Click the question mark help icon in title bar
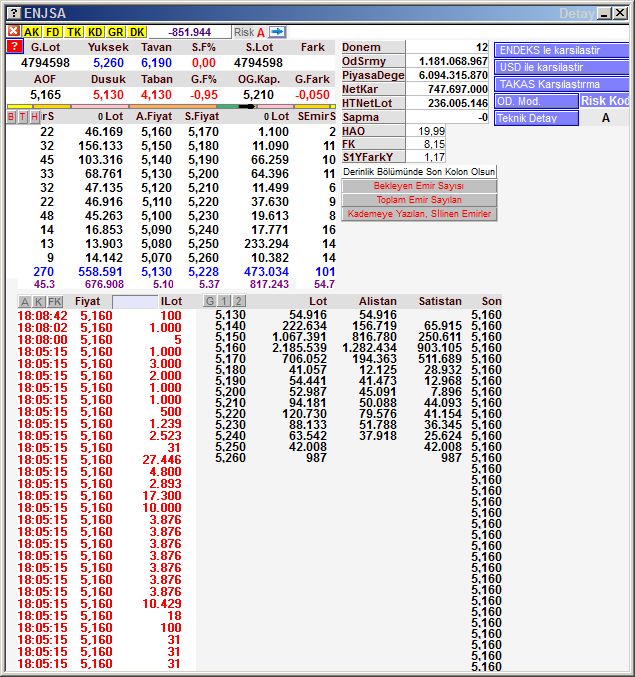Viewport: 635px width, 677px height. pyautogui.click(x=14, y=13)
